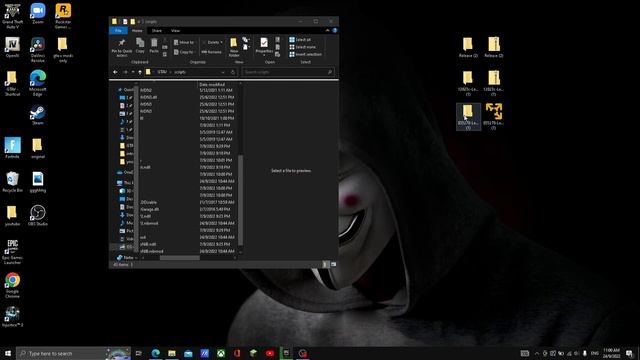Open Xbox app from taskbar
640x360 pixels.
pos(221,353)
